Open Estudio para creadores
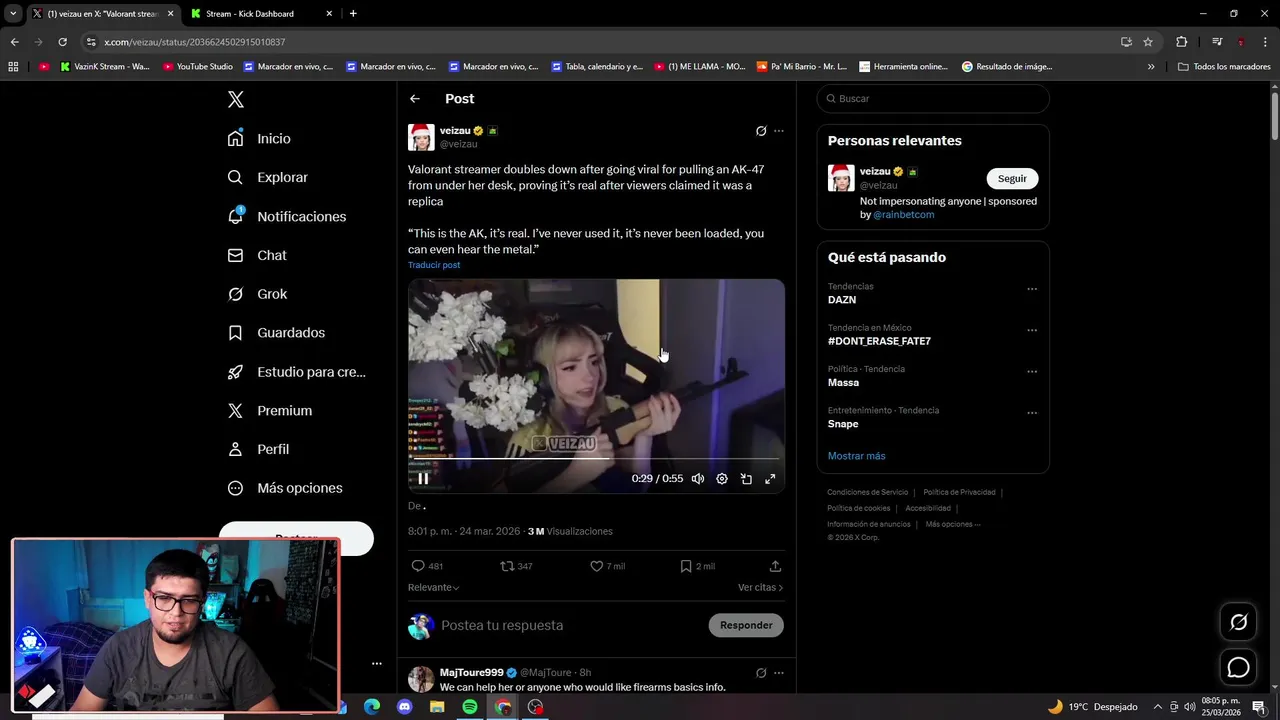1280x720 pixels. point(296,372)
